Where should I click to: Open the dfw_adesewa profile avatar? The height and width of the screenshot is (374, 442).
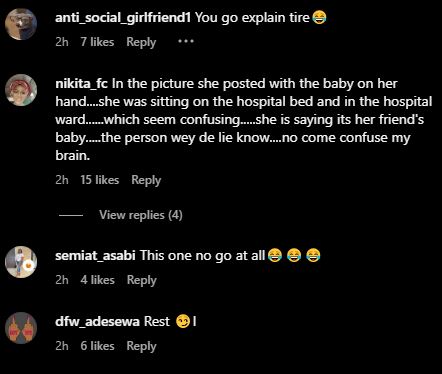coord(21,328)
